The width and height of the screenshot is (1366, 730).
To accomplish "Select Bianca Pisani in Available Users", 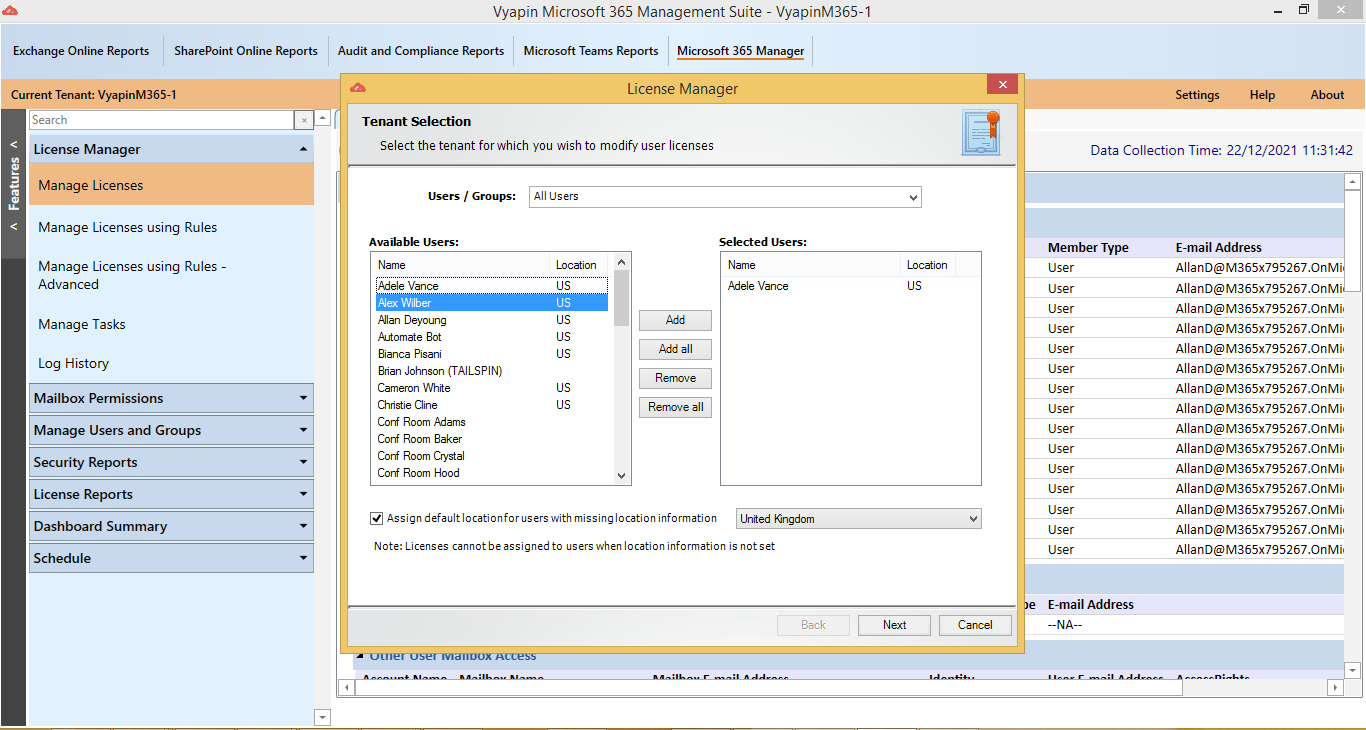I will point(492,354).
